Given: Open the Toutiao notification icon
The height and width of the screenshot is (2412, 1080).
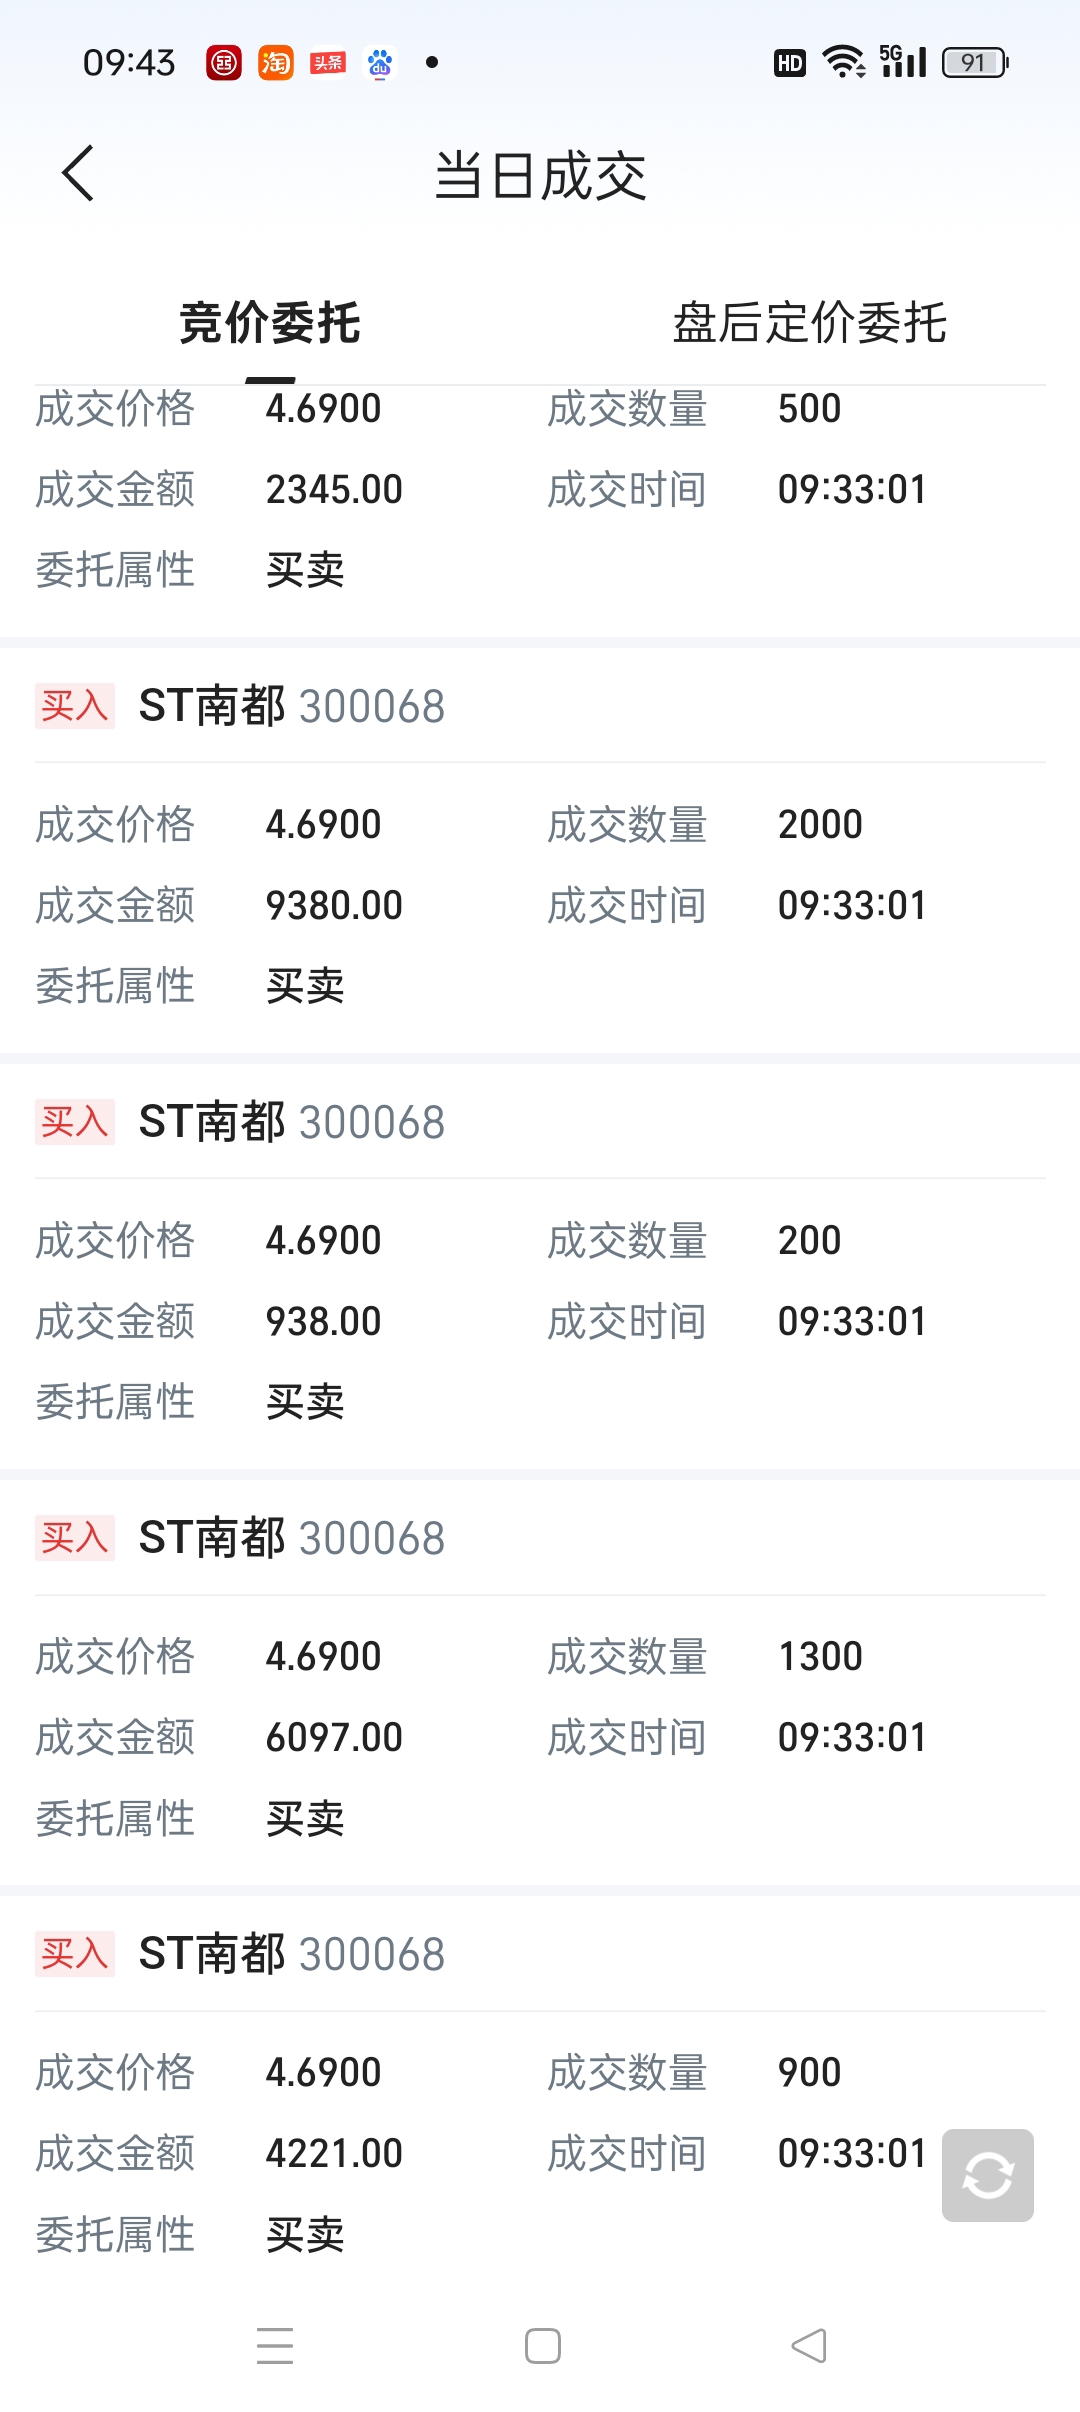Looking at the screenshot, I should point(328,63).
